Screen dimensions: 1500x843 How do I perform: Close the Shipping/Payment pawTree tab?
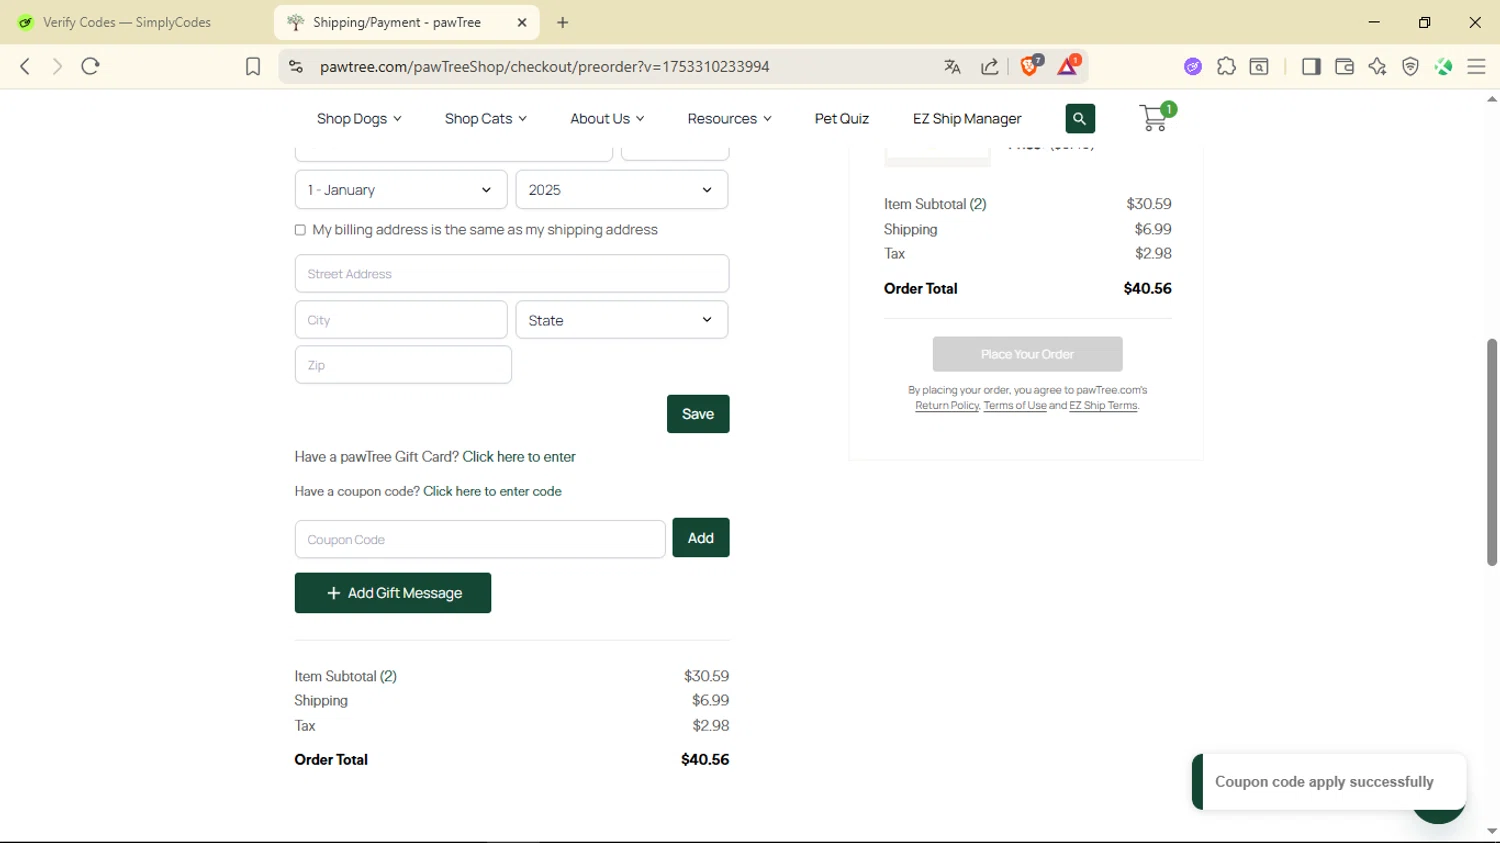pos(522,22)
